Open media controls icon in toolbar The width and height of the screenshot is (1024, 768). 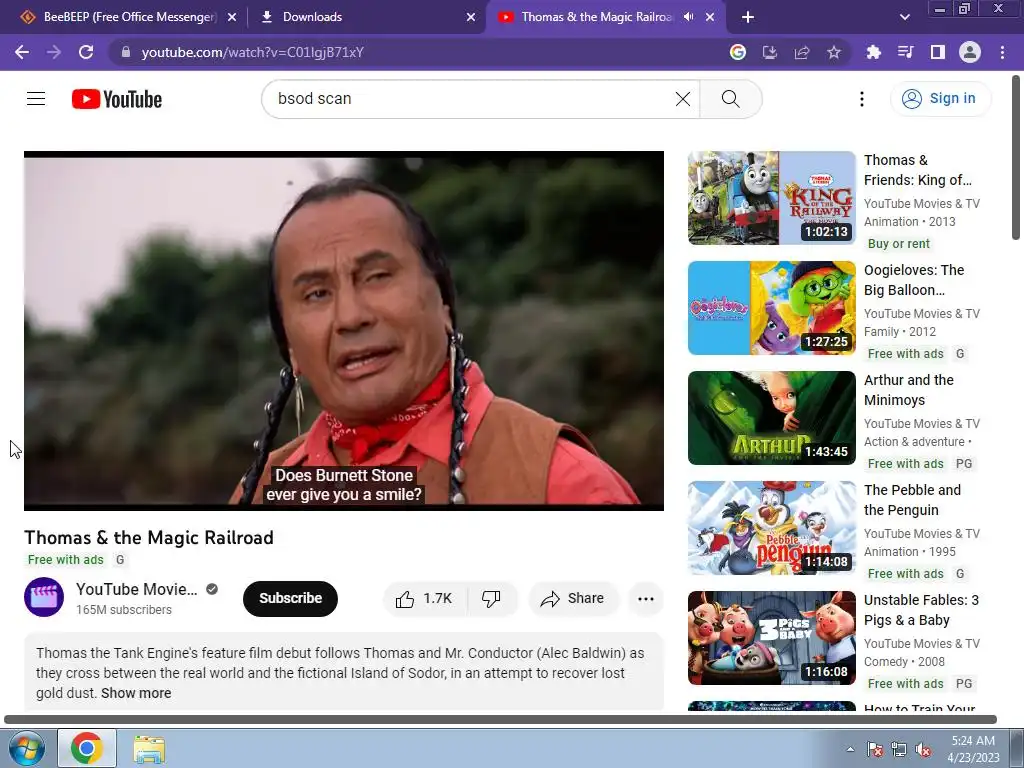tap(905, 52)
